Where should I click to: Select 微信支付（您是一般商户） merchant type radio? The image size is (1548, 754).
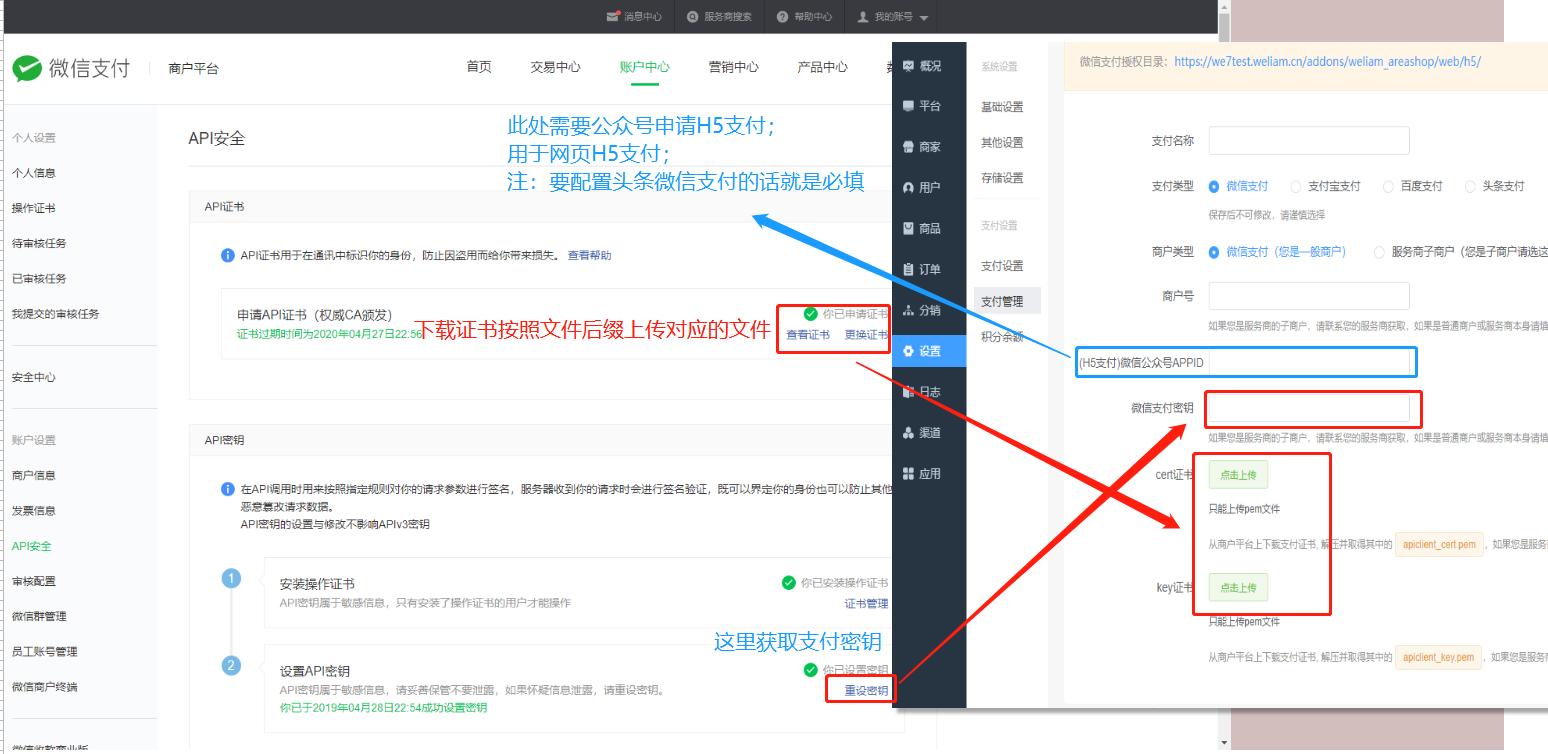click(x=1214, y=252)
